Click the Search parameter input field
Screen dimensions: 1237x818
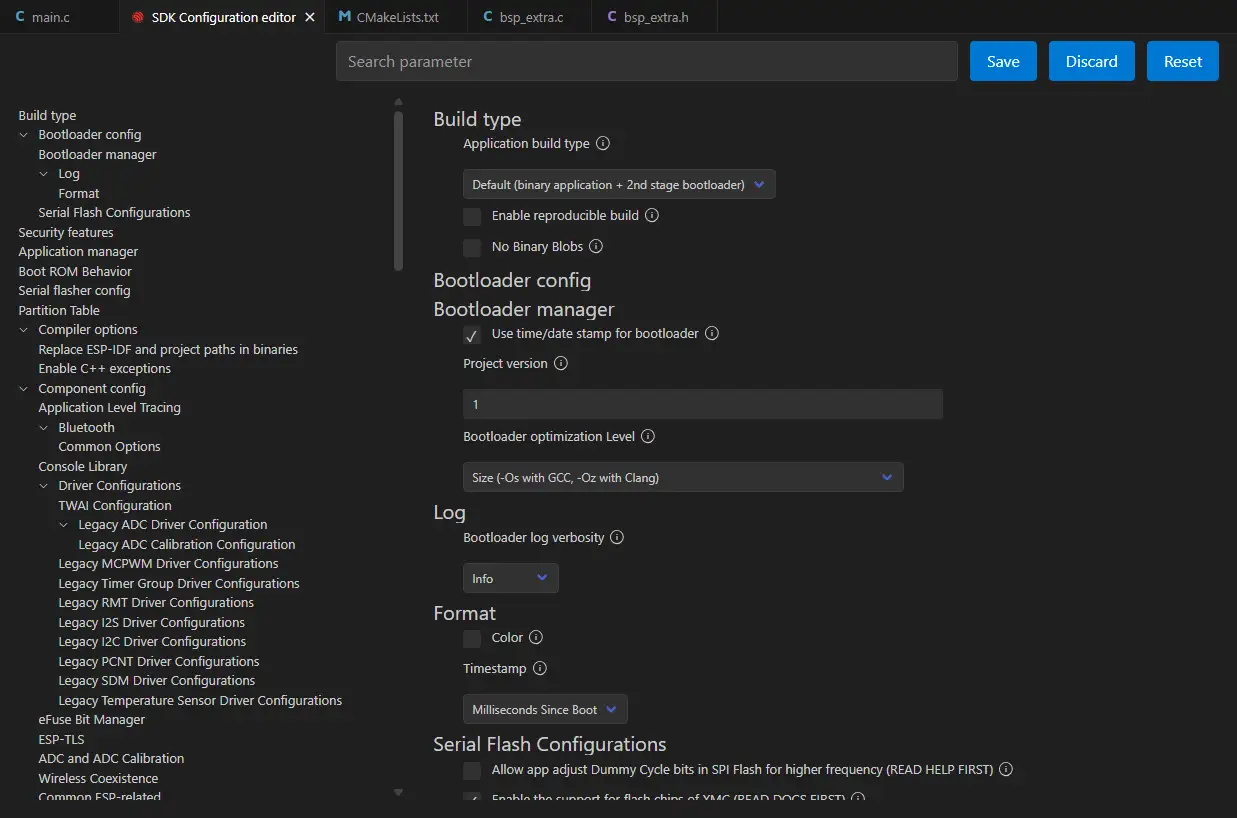(x=646, y=61)
